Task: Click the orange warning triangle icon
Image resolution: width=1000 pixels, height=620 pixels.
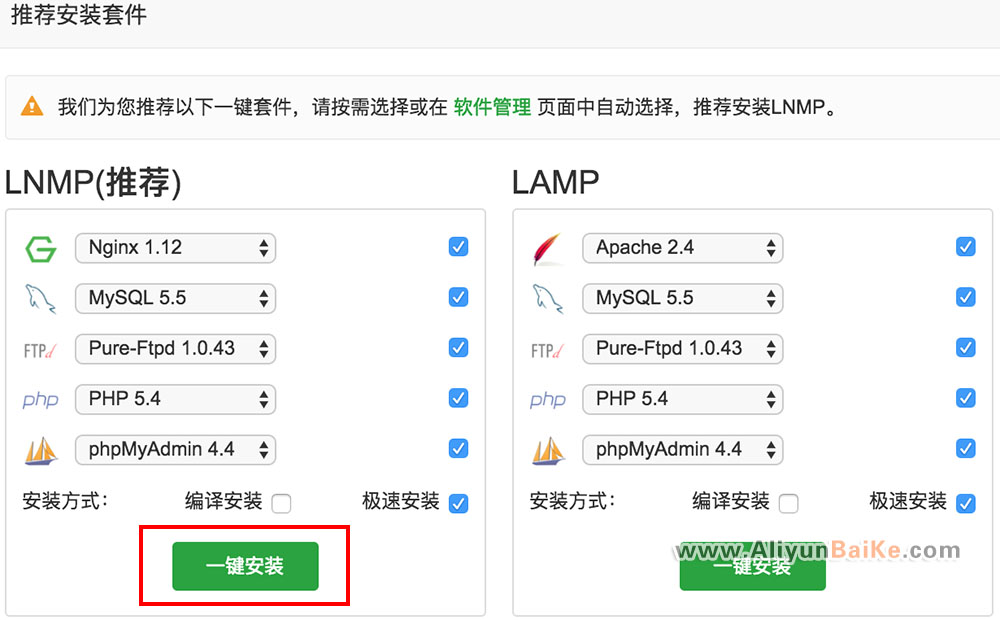Action: click(x=33, y=106)
